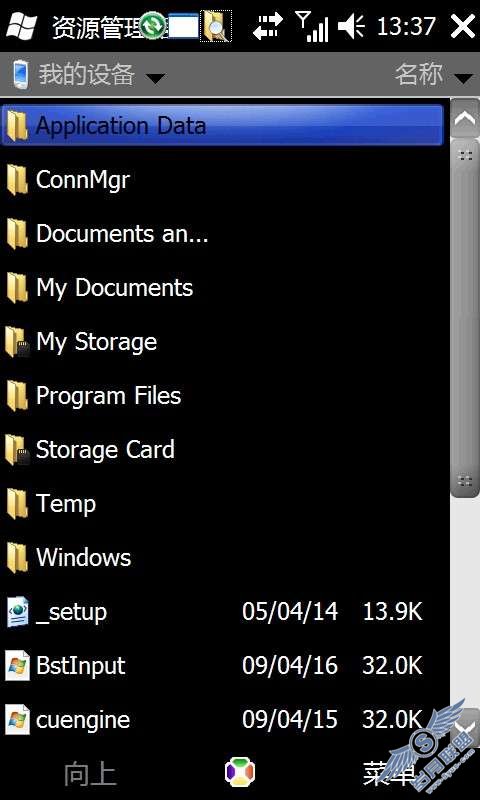
Task: Select the Application Data folder
Action: [222, 125]
